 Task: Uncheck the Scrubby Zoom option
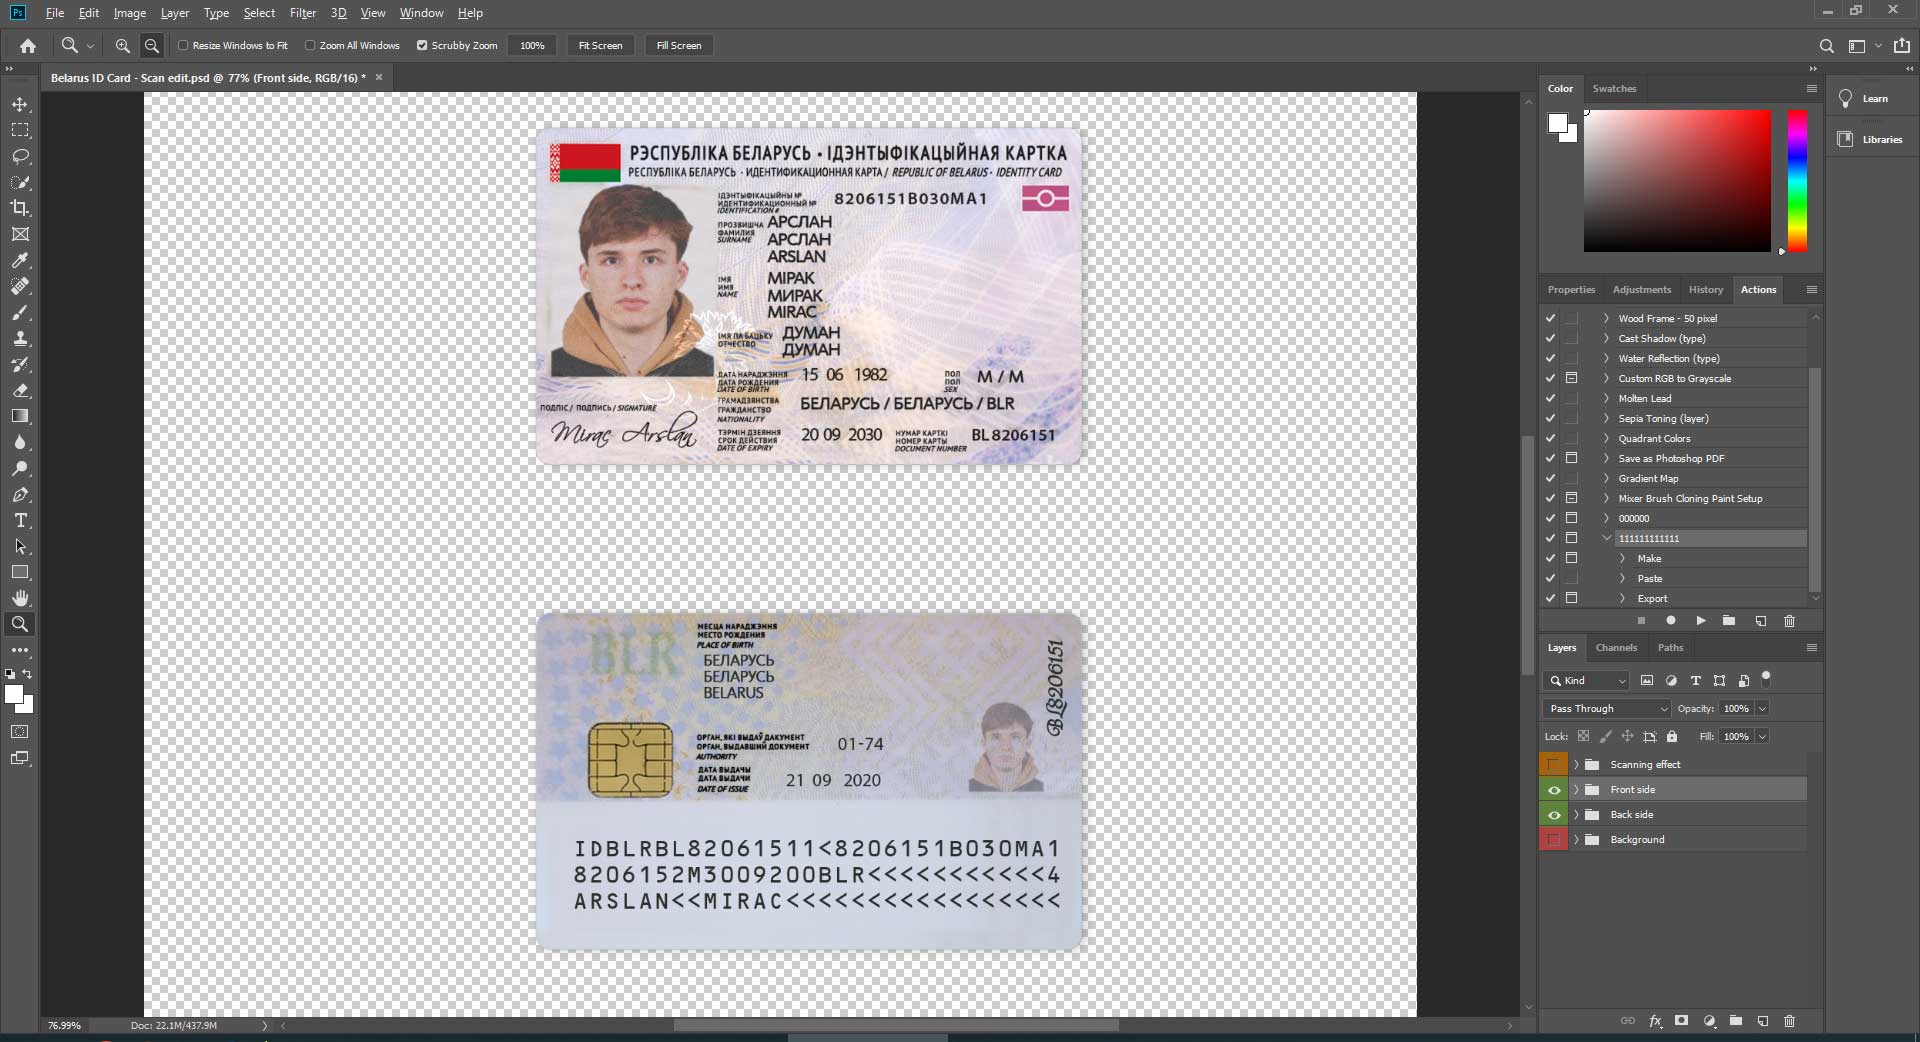[422, 45]
